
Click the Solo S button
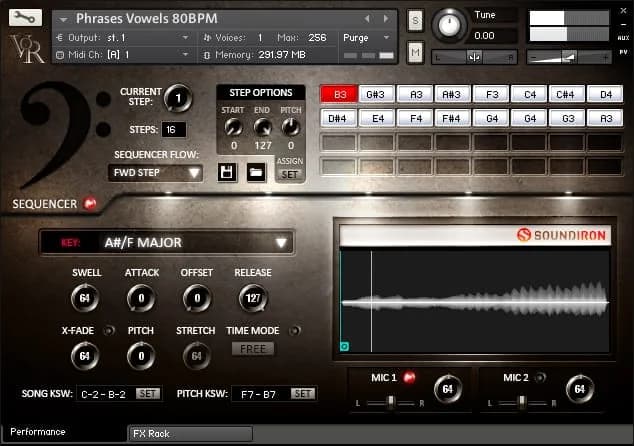[x=415, y=20]
